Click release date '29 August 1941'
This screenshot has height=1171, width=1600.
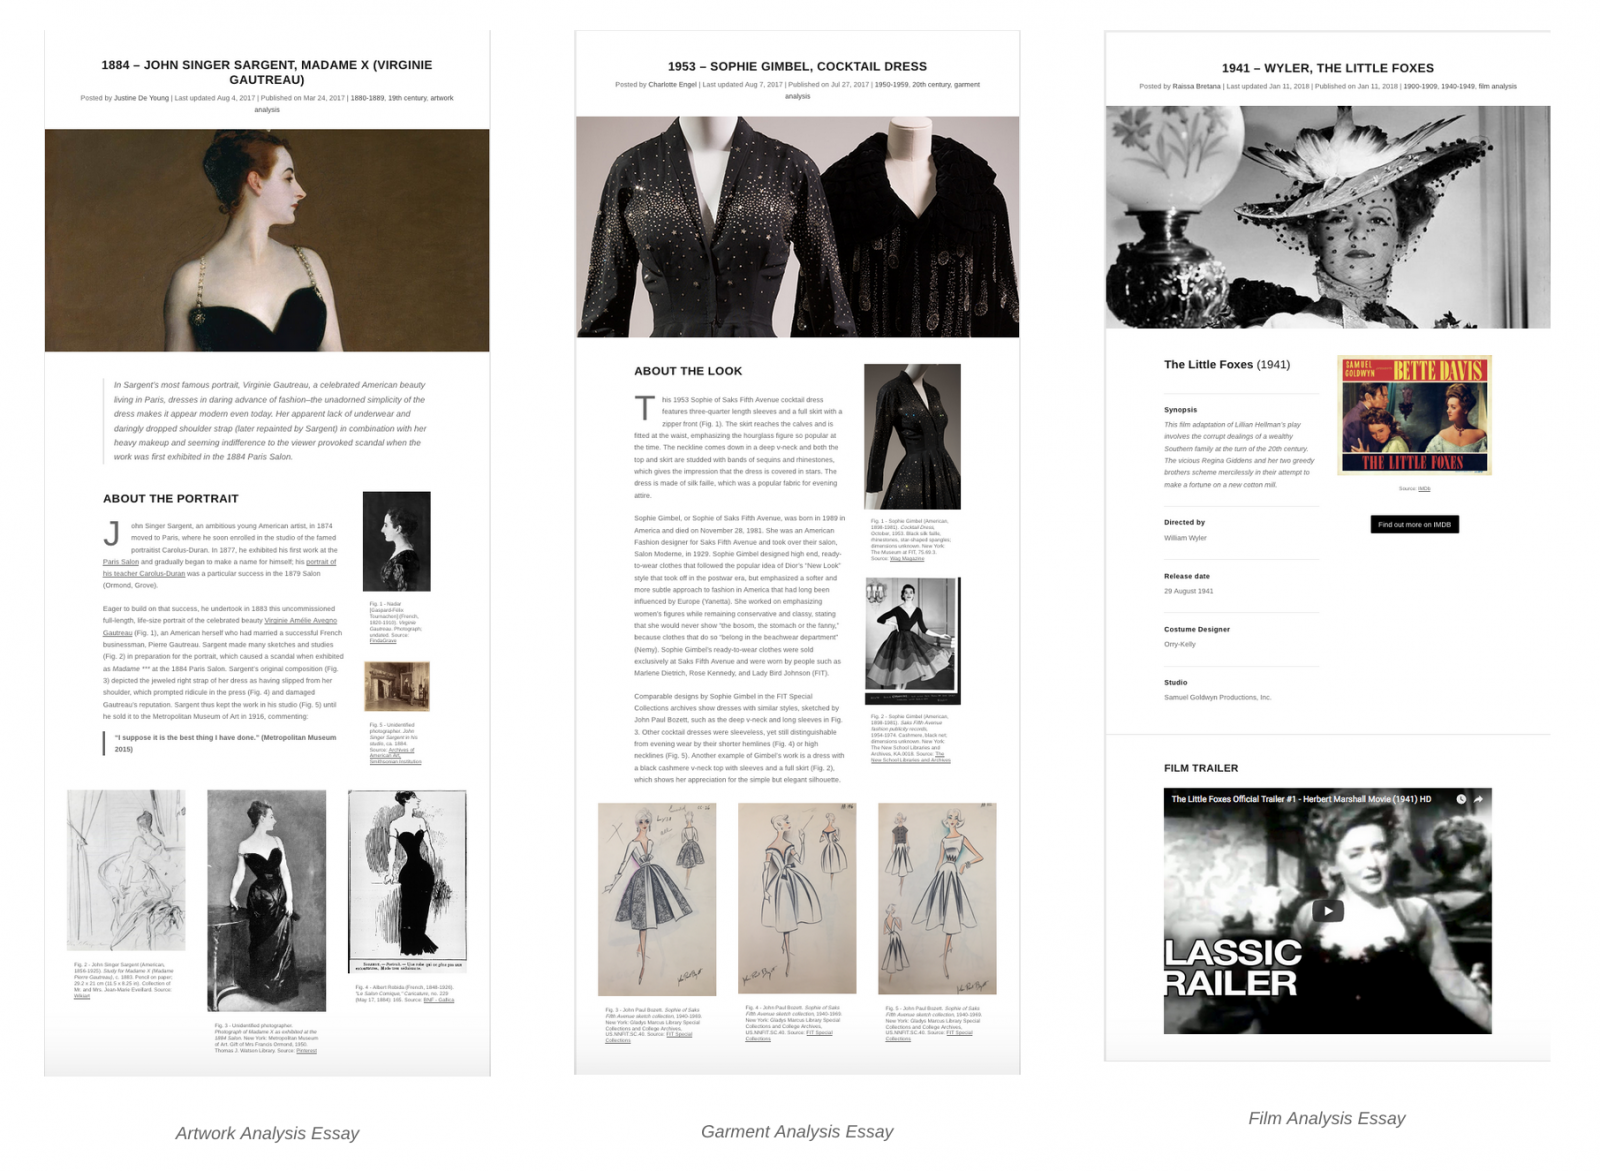tap(1188, 591)
